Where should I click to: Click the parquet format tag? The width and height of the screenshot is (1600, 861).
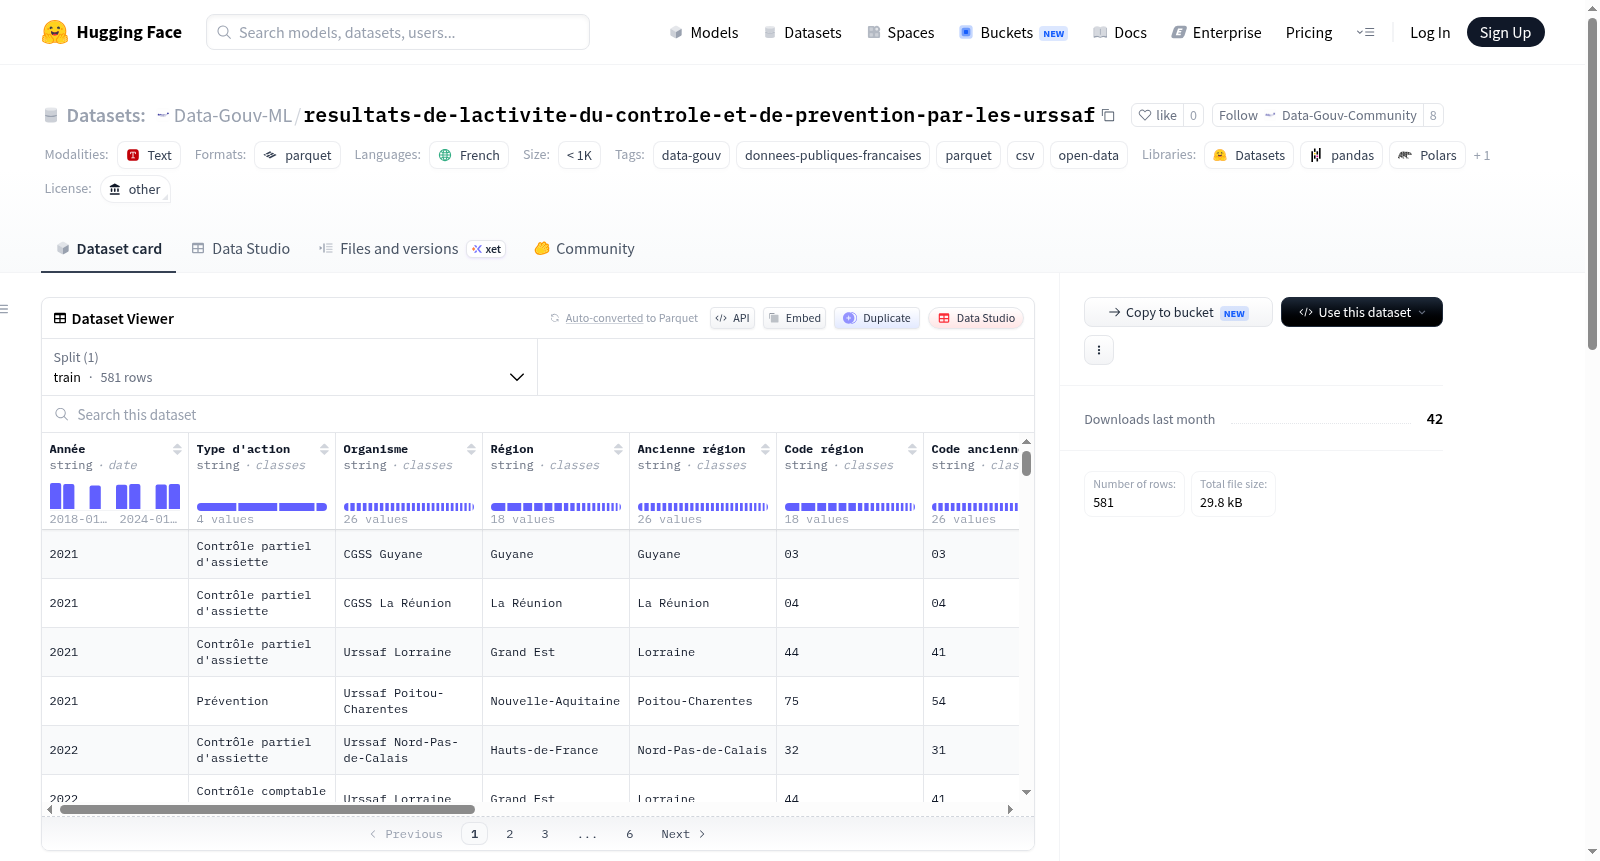tap(297, 155)
